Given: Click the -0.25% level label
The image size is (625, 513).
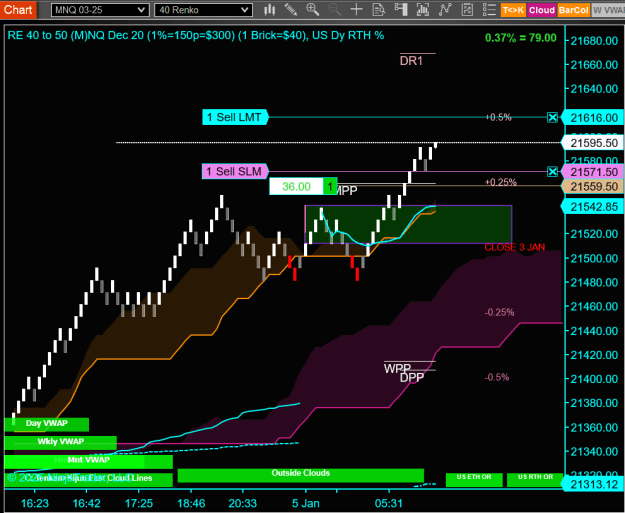Looking at the screenshot, I should 499,312.
